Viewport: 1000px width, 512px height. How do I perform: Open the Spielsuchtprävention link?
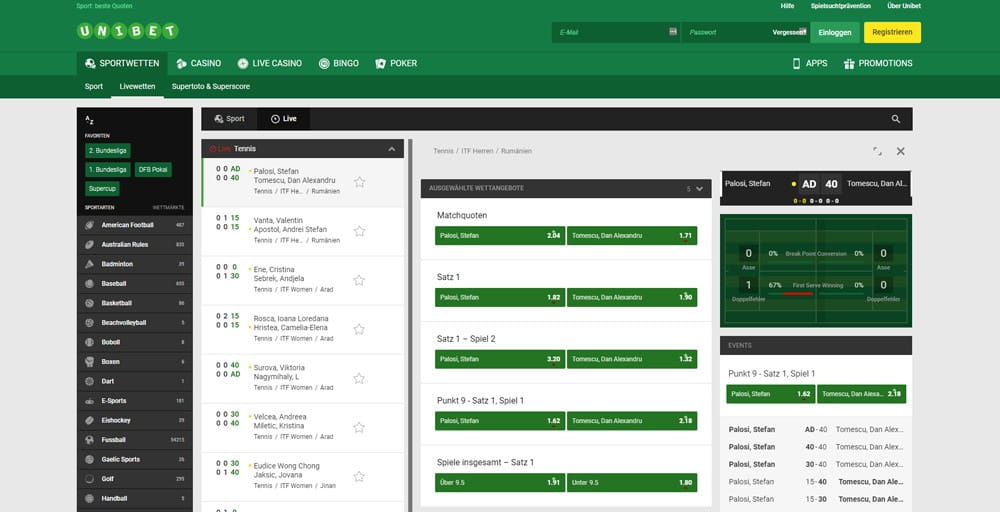(841, 6)
